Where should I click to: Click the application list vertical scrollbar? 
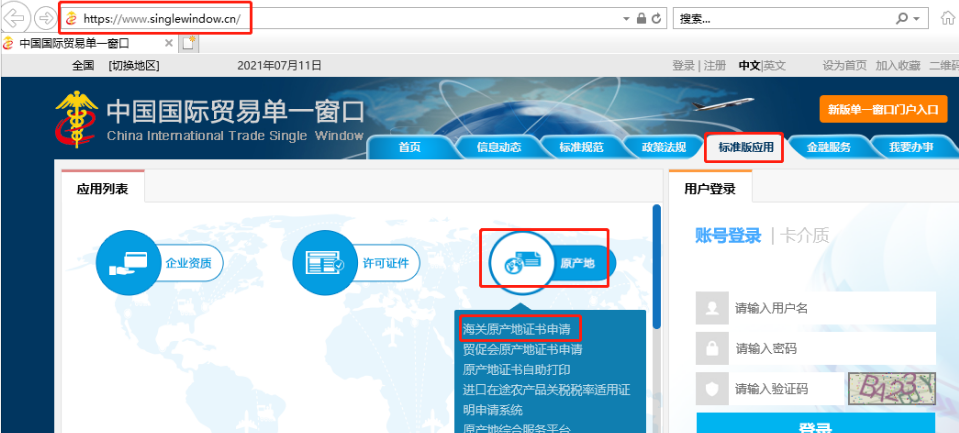click(x=656, y=266)
